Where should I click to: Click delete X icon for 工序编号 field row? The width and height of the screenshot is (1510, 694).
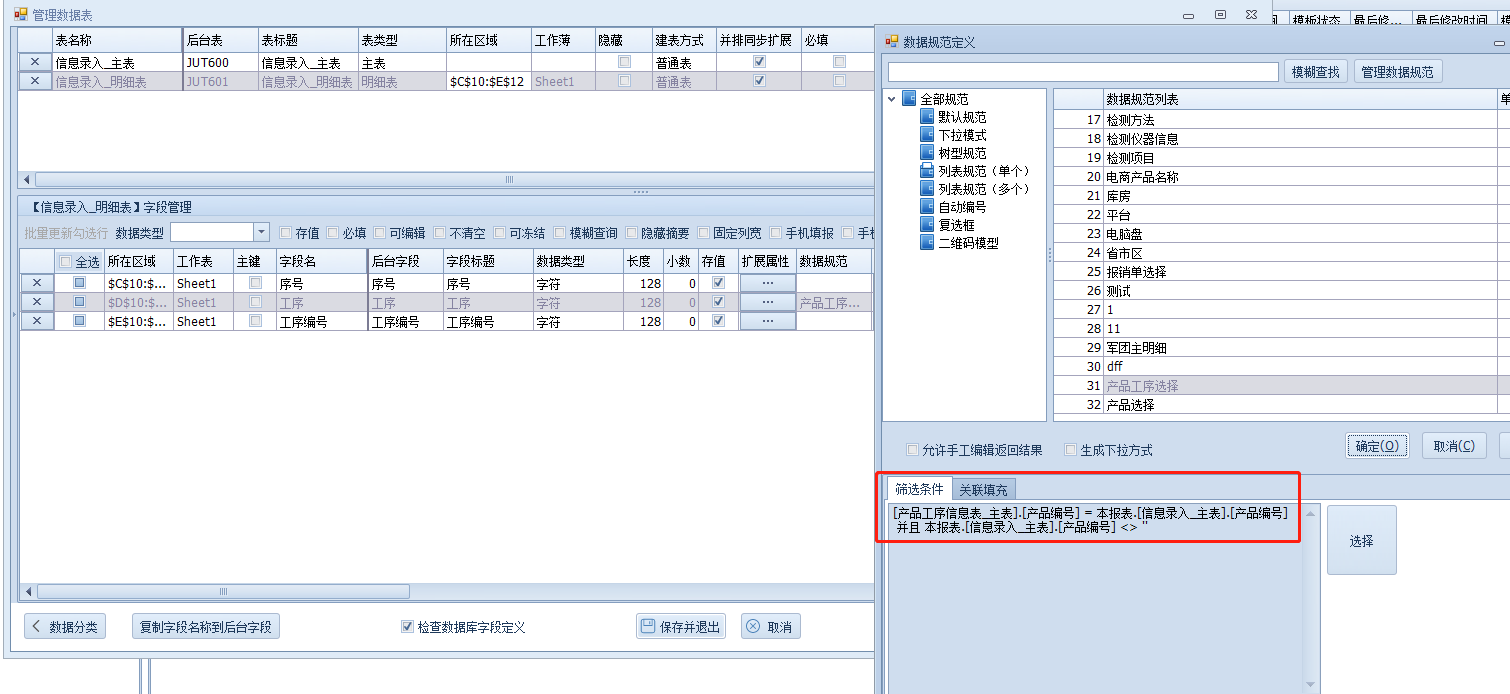[x=37, y=321]
